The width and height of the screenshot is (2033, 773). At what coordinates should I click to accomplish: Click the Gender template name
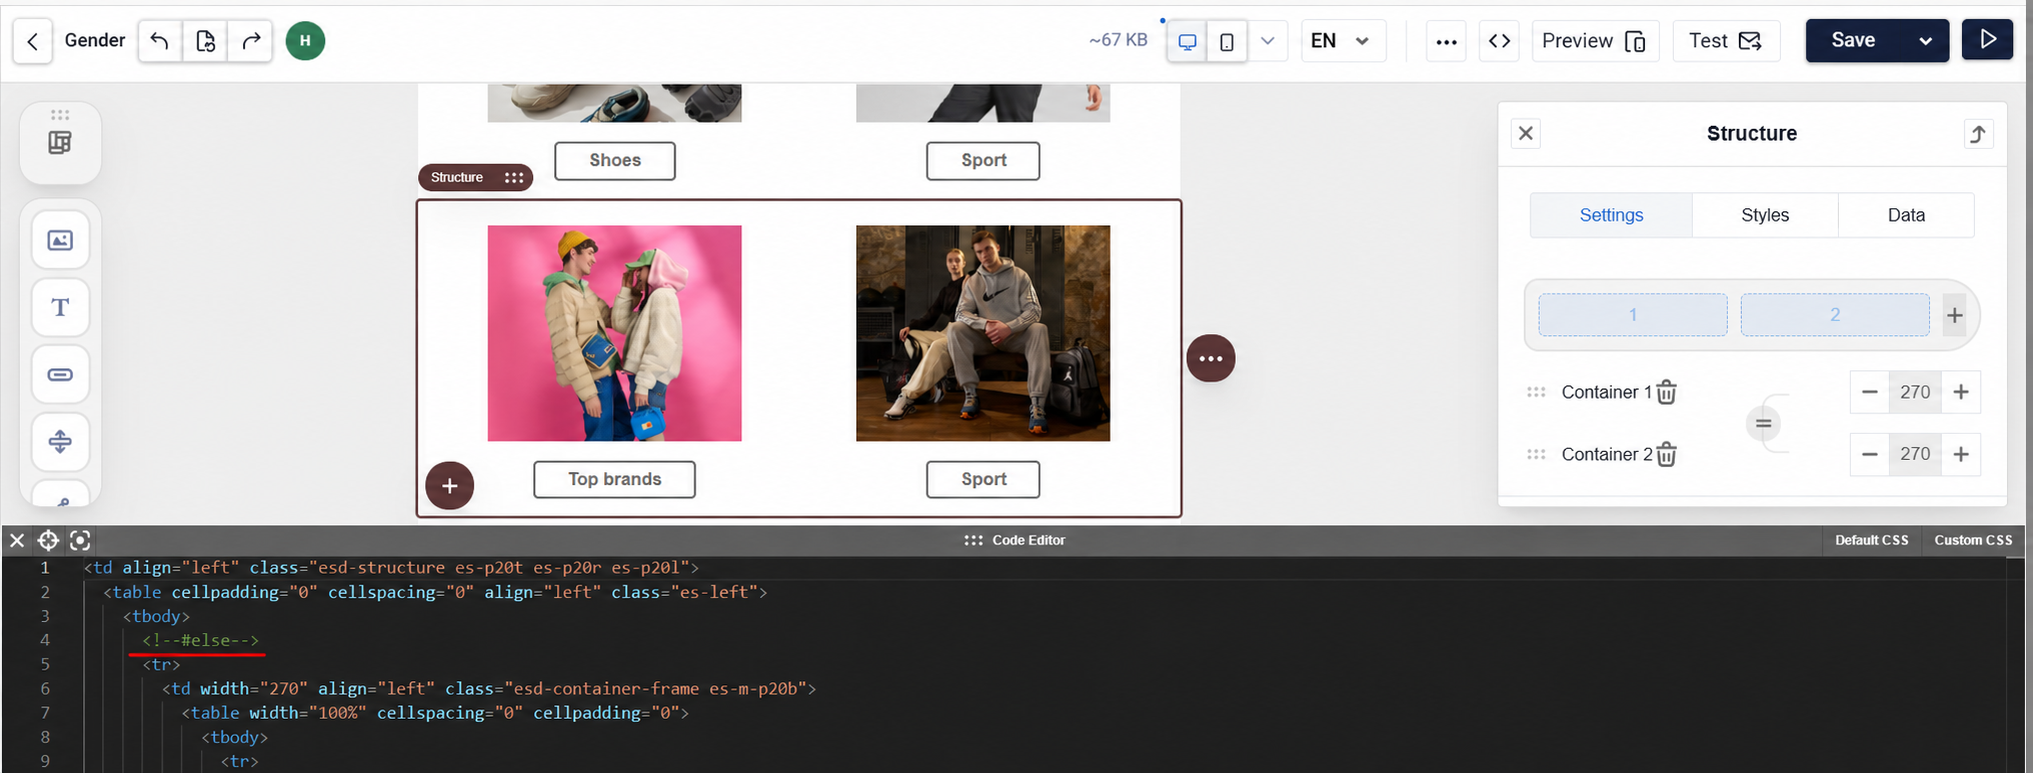pos(95,40)
